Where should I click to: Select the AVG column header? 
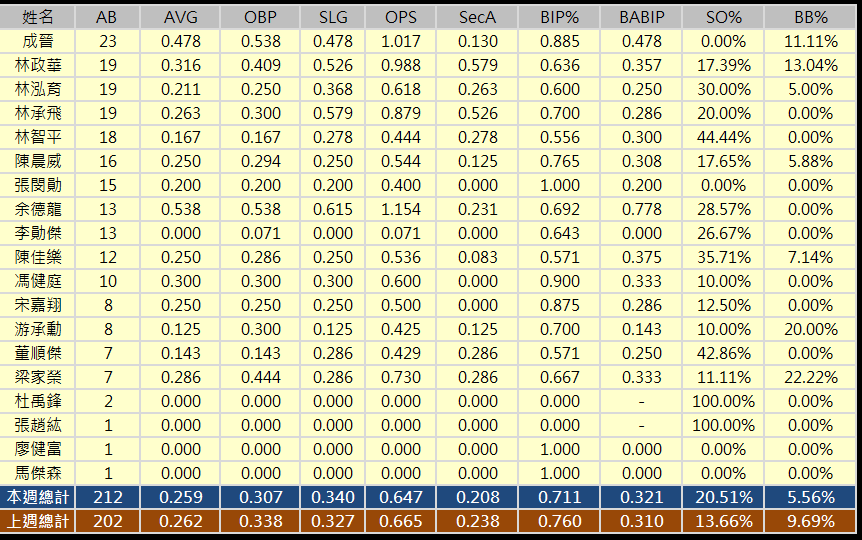point(180,17)
